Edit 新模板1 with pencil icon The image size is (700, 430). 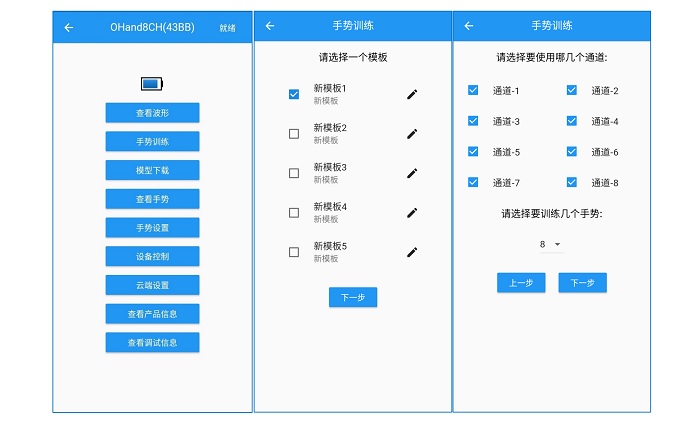[412, 94]
